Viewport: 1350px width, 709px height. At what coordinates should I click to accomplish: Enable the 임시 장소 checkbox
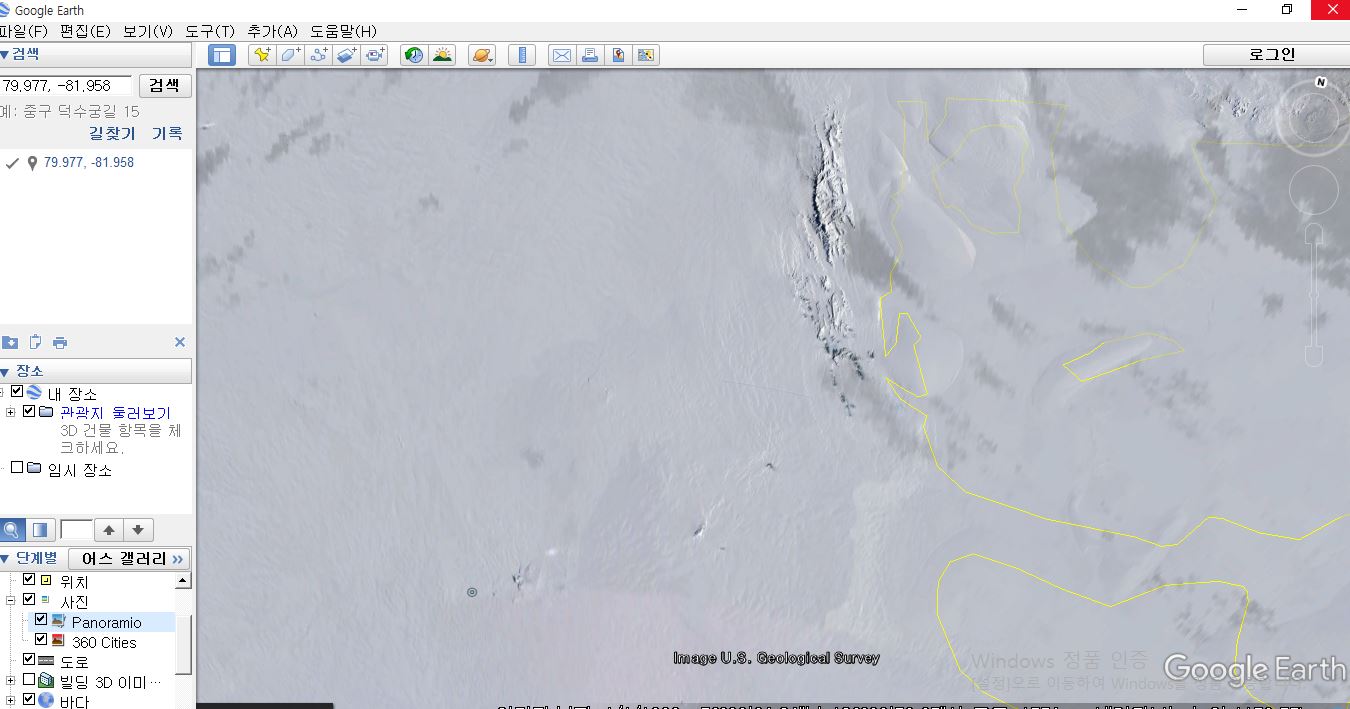click(x=17, y=468)
